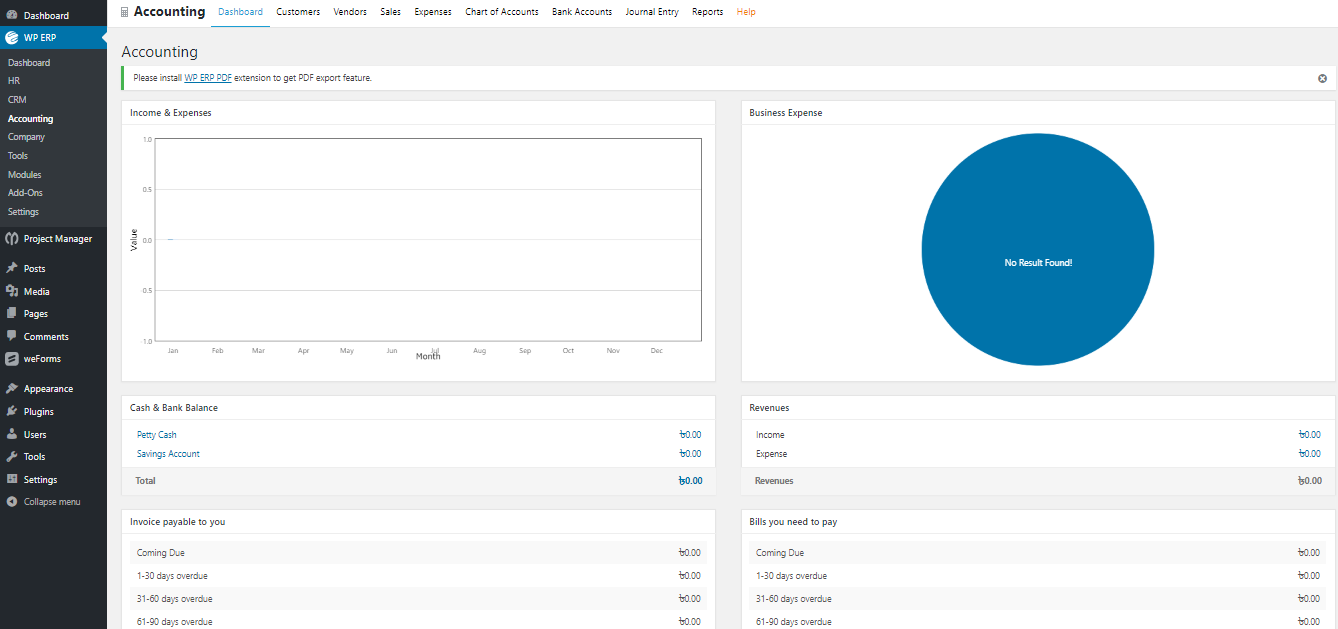The image size is (1338, 629).
Task: Click the Collapse menu label
Action: coord(52,502)
